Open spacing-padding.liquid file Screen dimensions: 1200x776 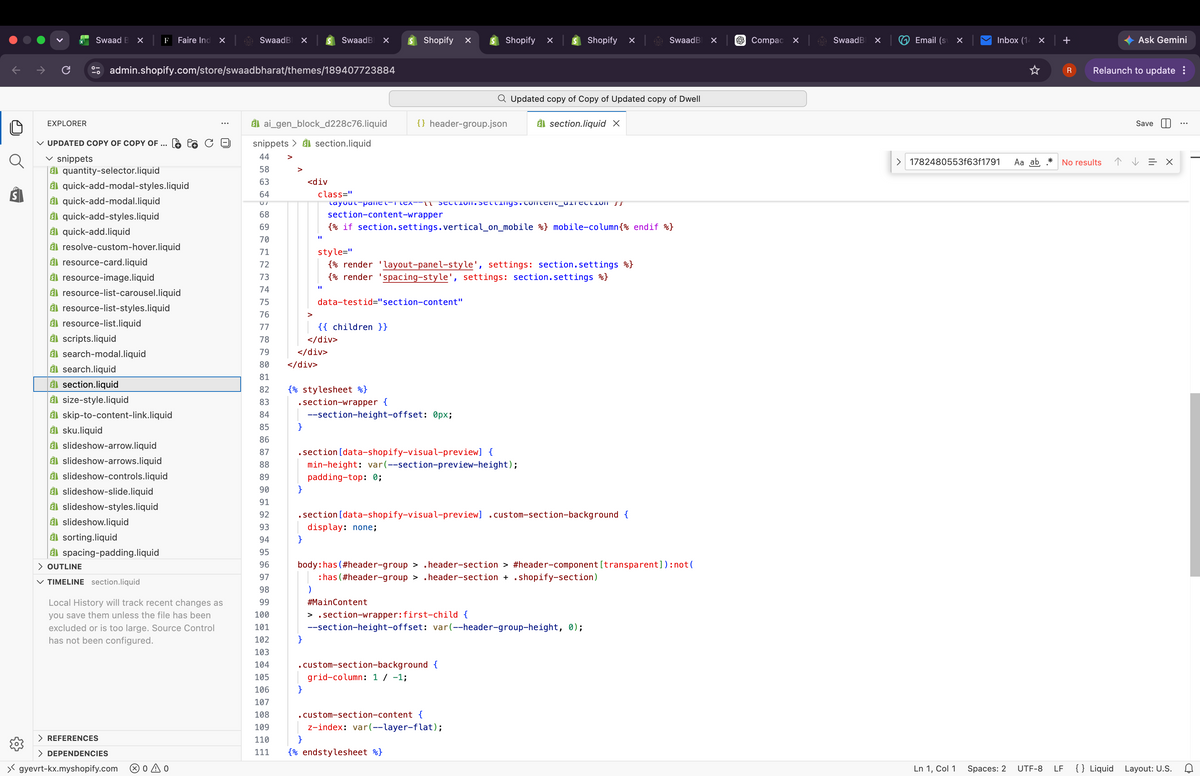click(x=110, y=553)
